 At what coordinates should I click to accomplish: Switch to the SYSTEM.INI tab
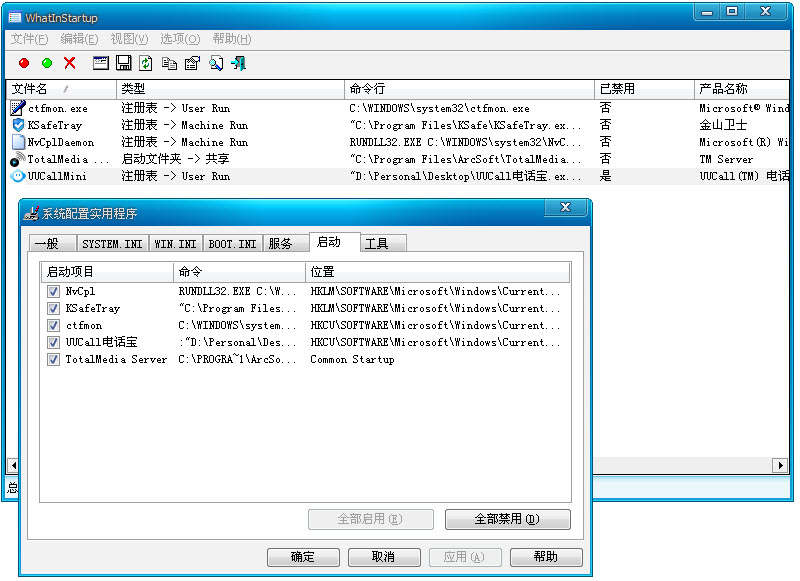pyautogui.click(x=113, y=243)
